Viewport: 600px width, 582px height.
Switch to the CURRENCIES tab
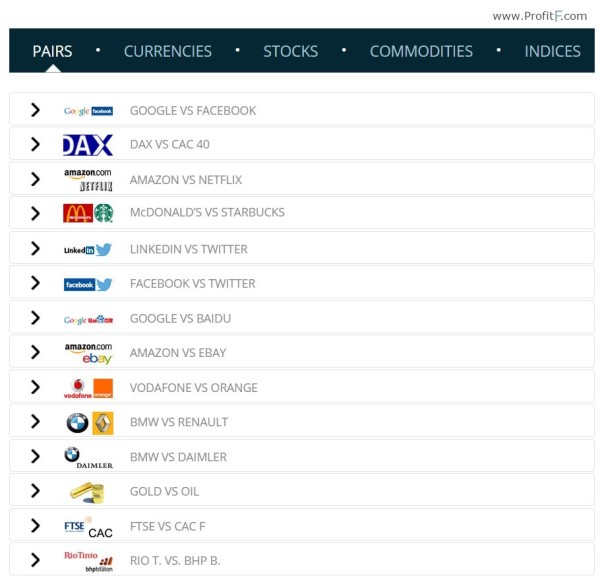(168, 51)
